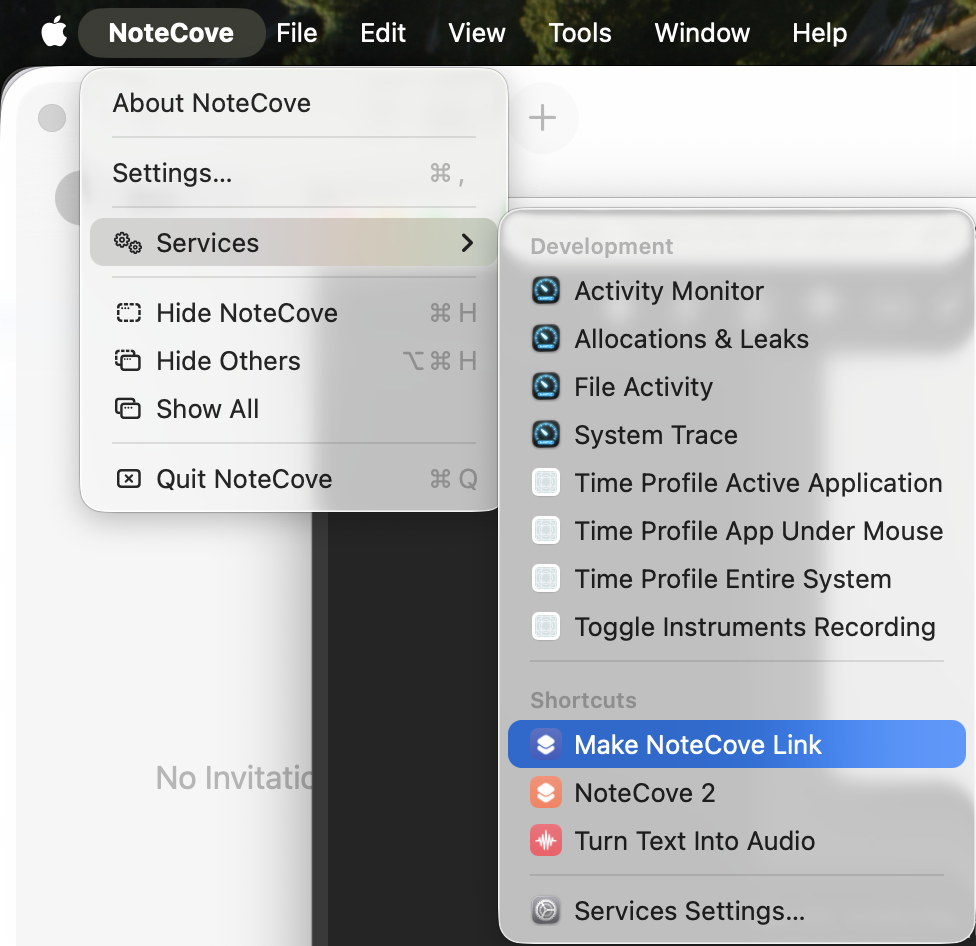
Task: Run the Make NoteCove Link shortcut
Action: [737, 744]
